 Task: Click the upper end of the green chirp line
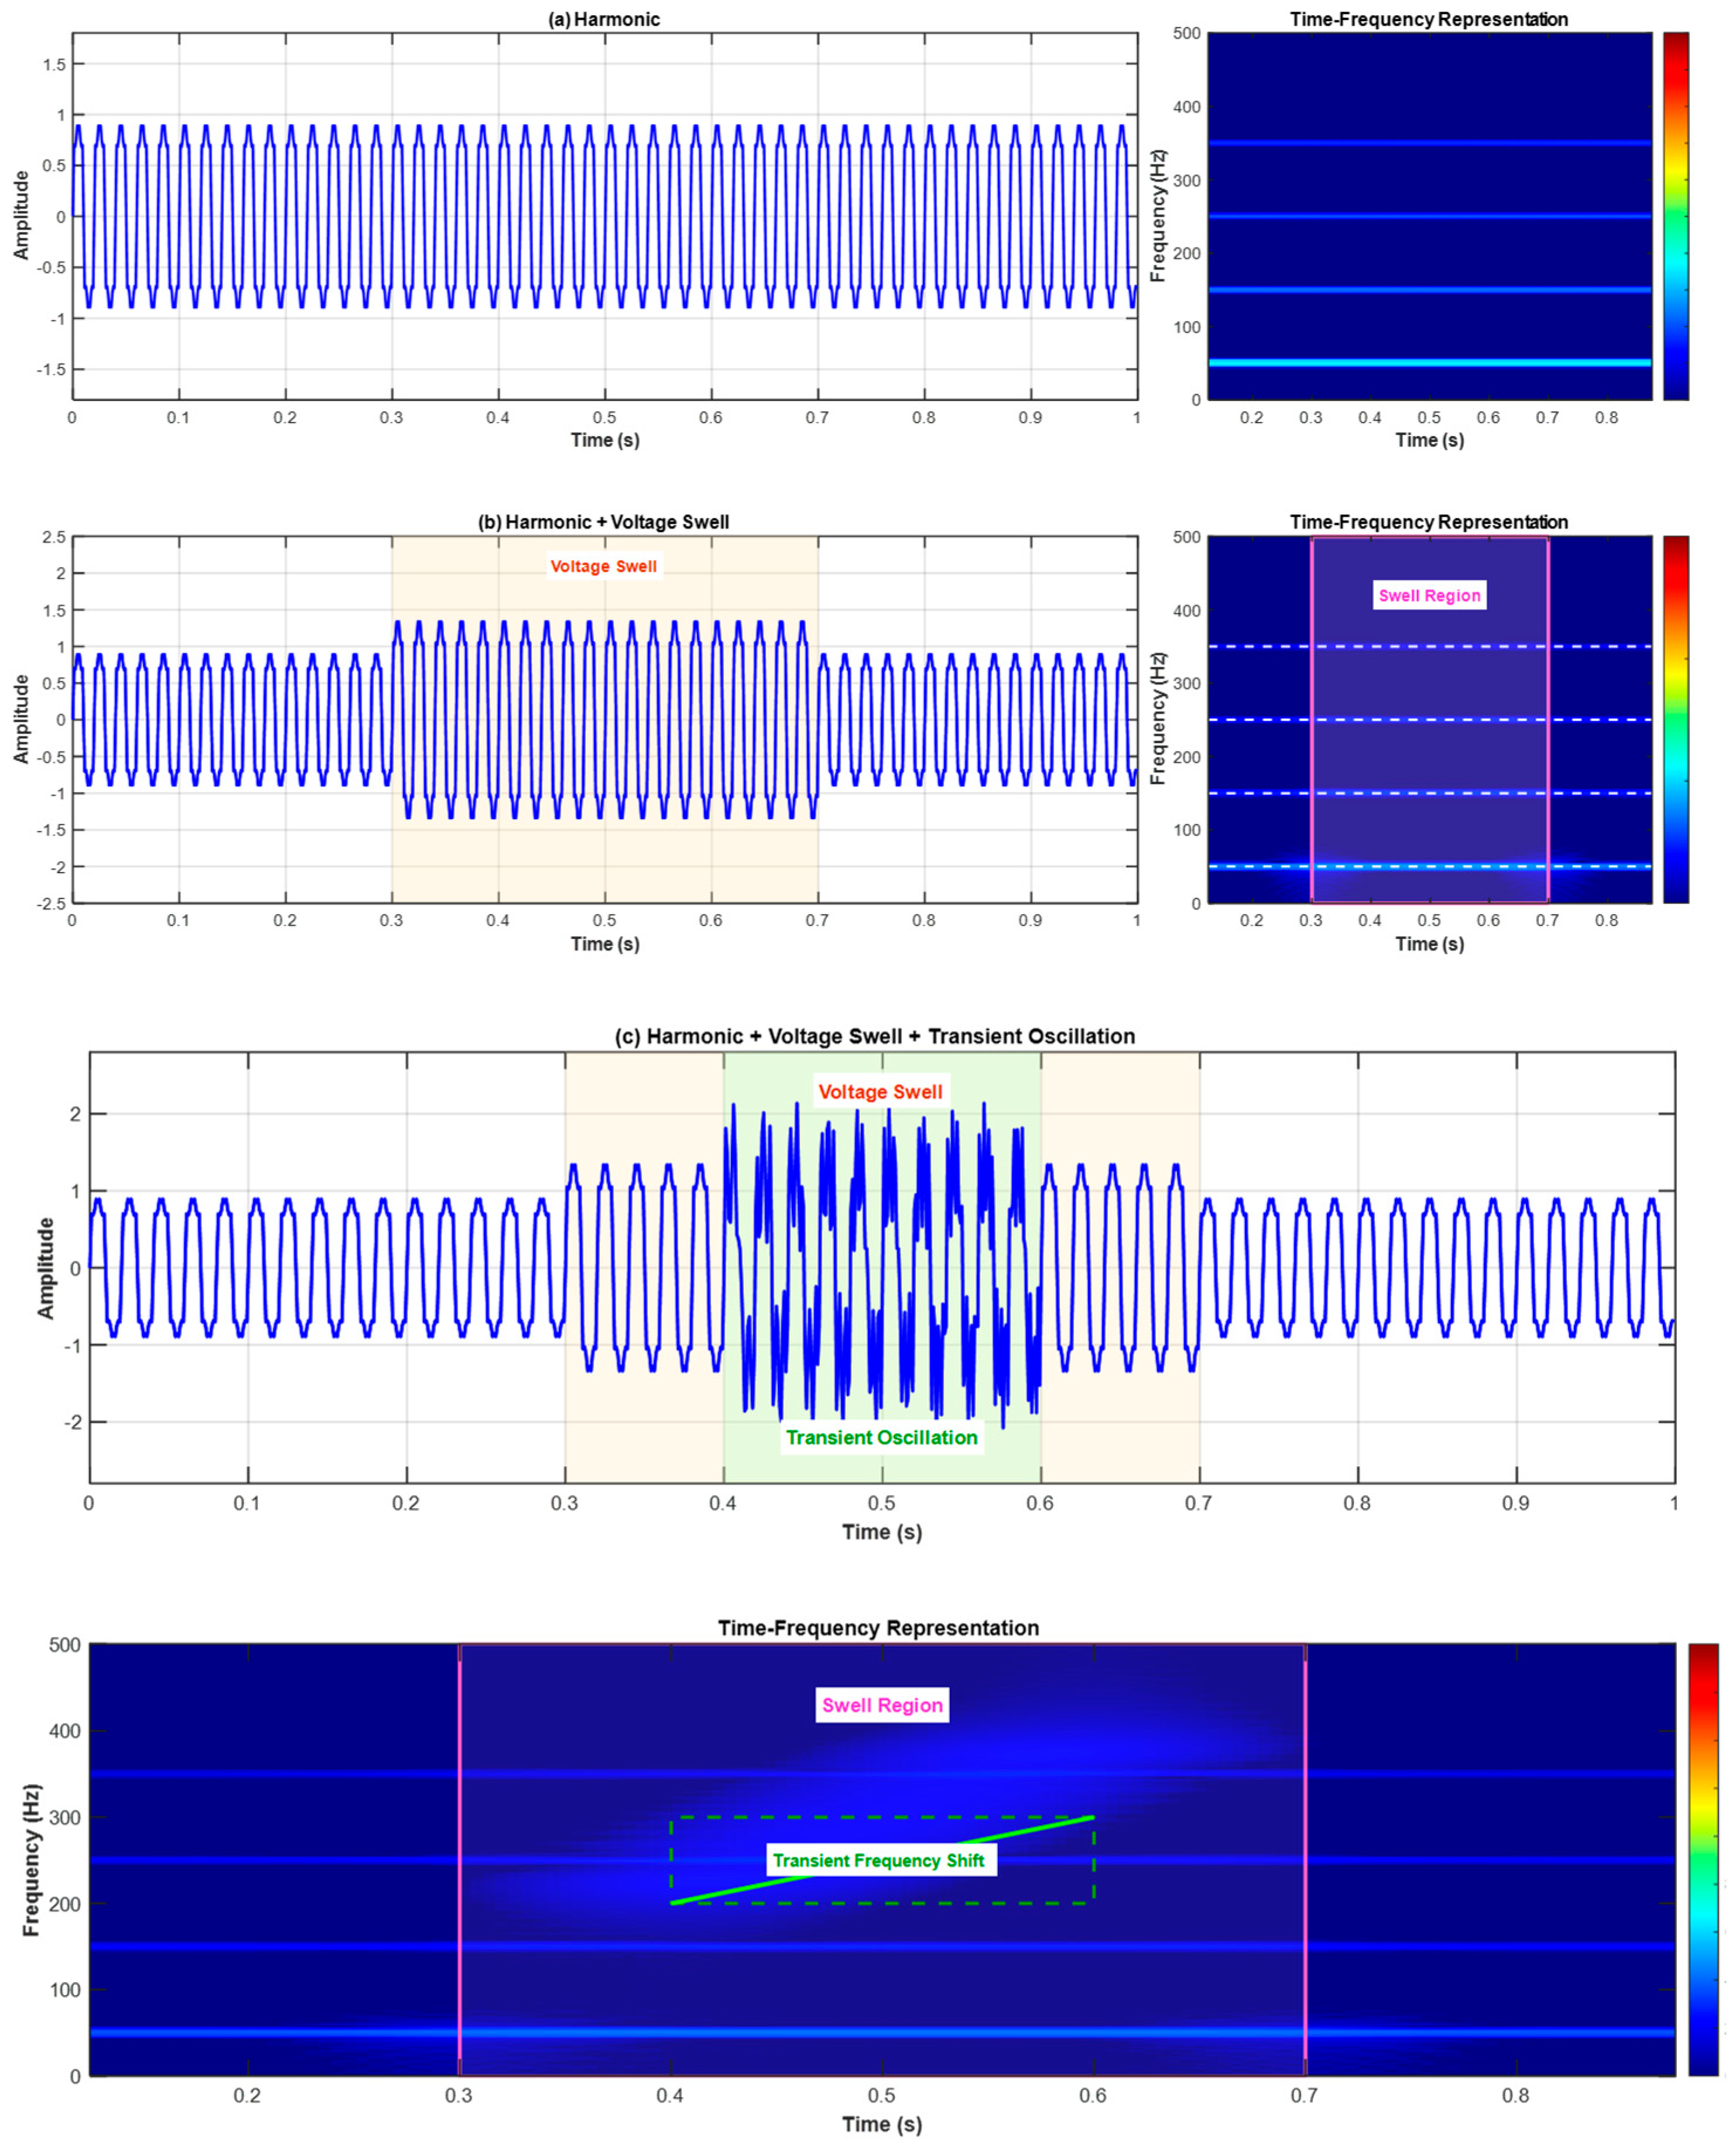coord(1091,1817)
